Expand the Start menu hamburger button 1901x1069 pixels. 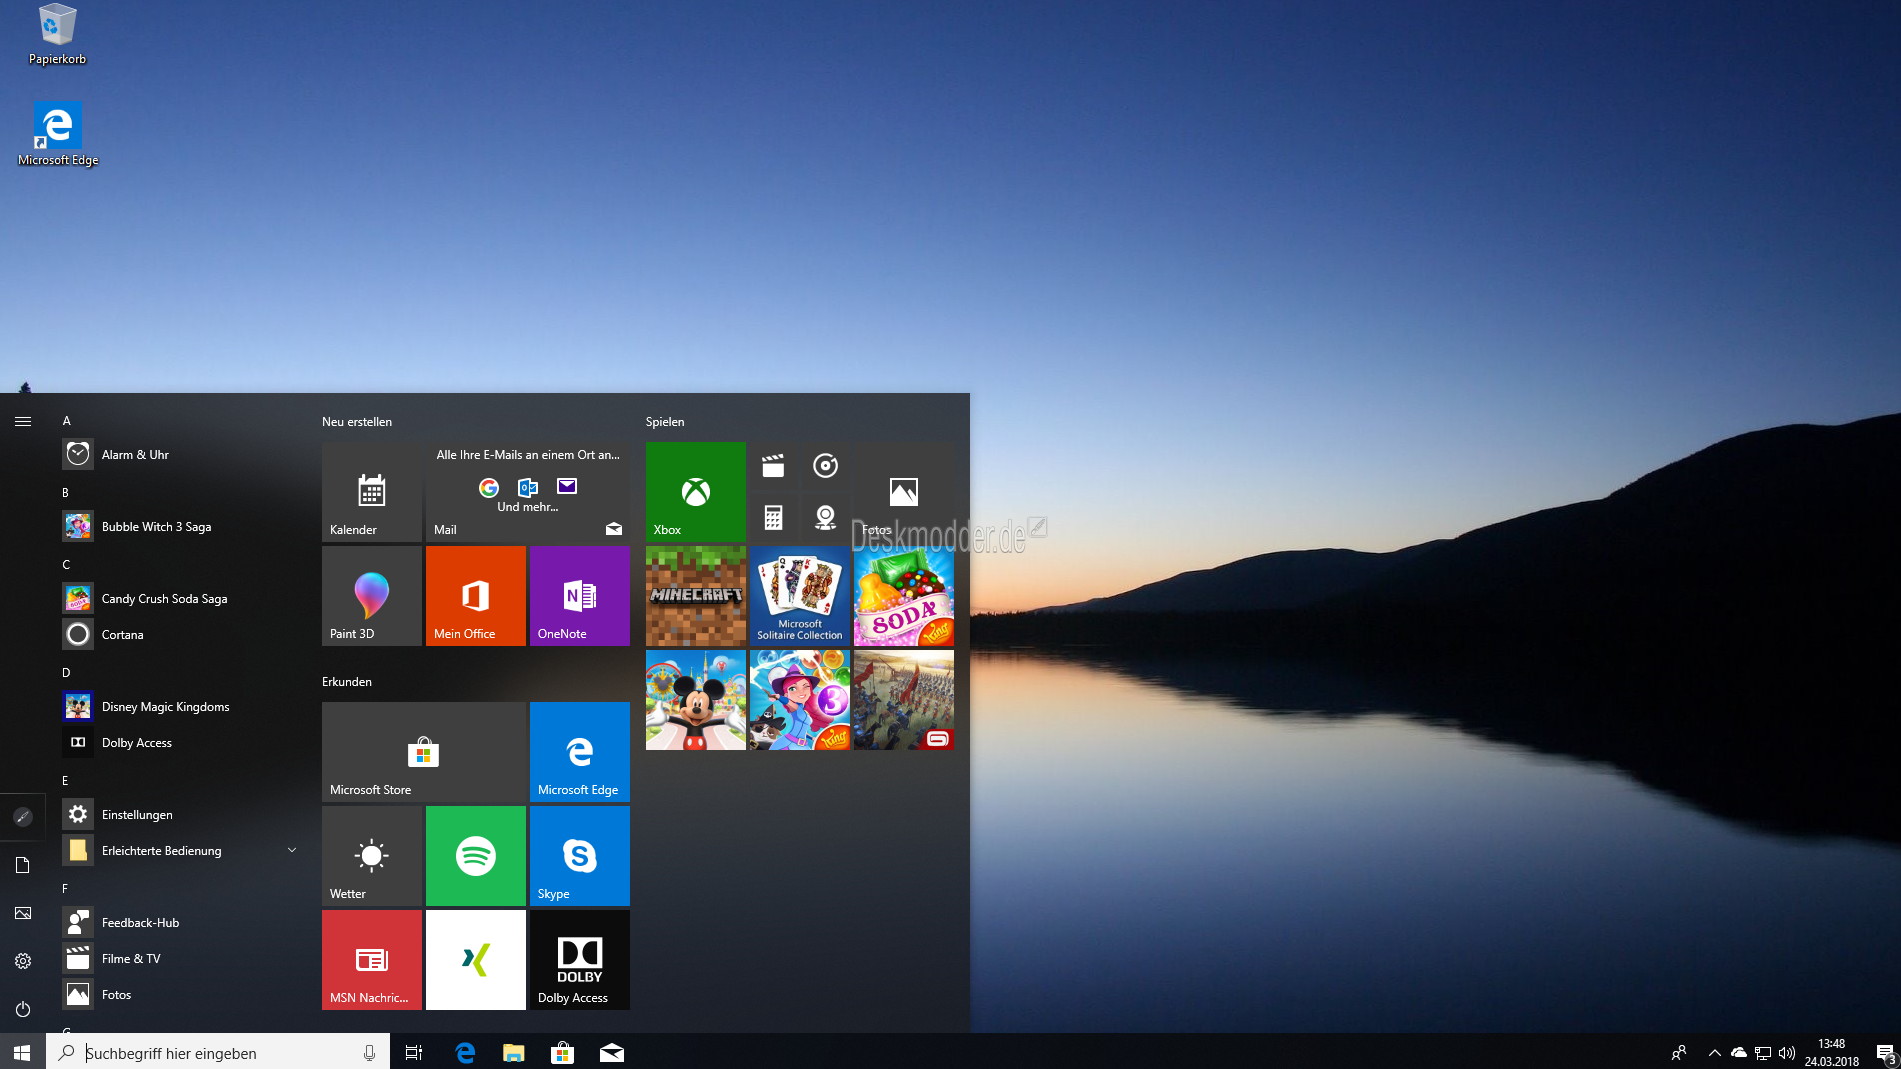pos(23,421)
